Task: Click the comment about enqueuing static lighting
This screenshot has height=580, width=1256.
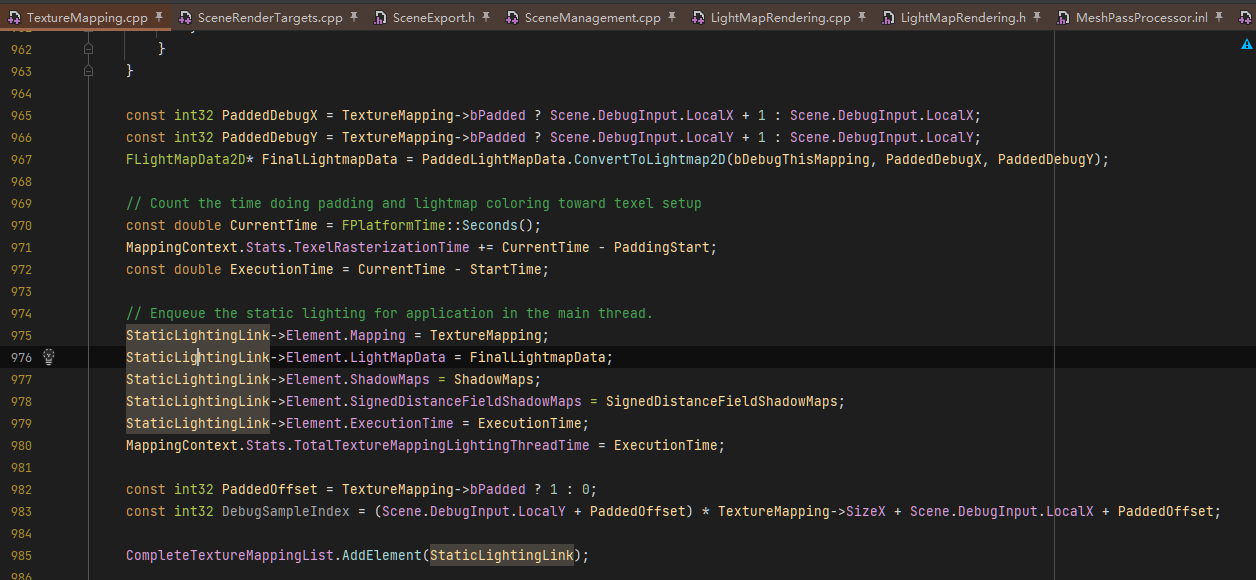Action: tap(390, 313)
